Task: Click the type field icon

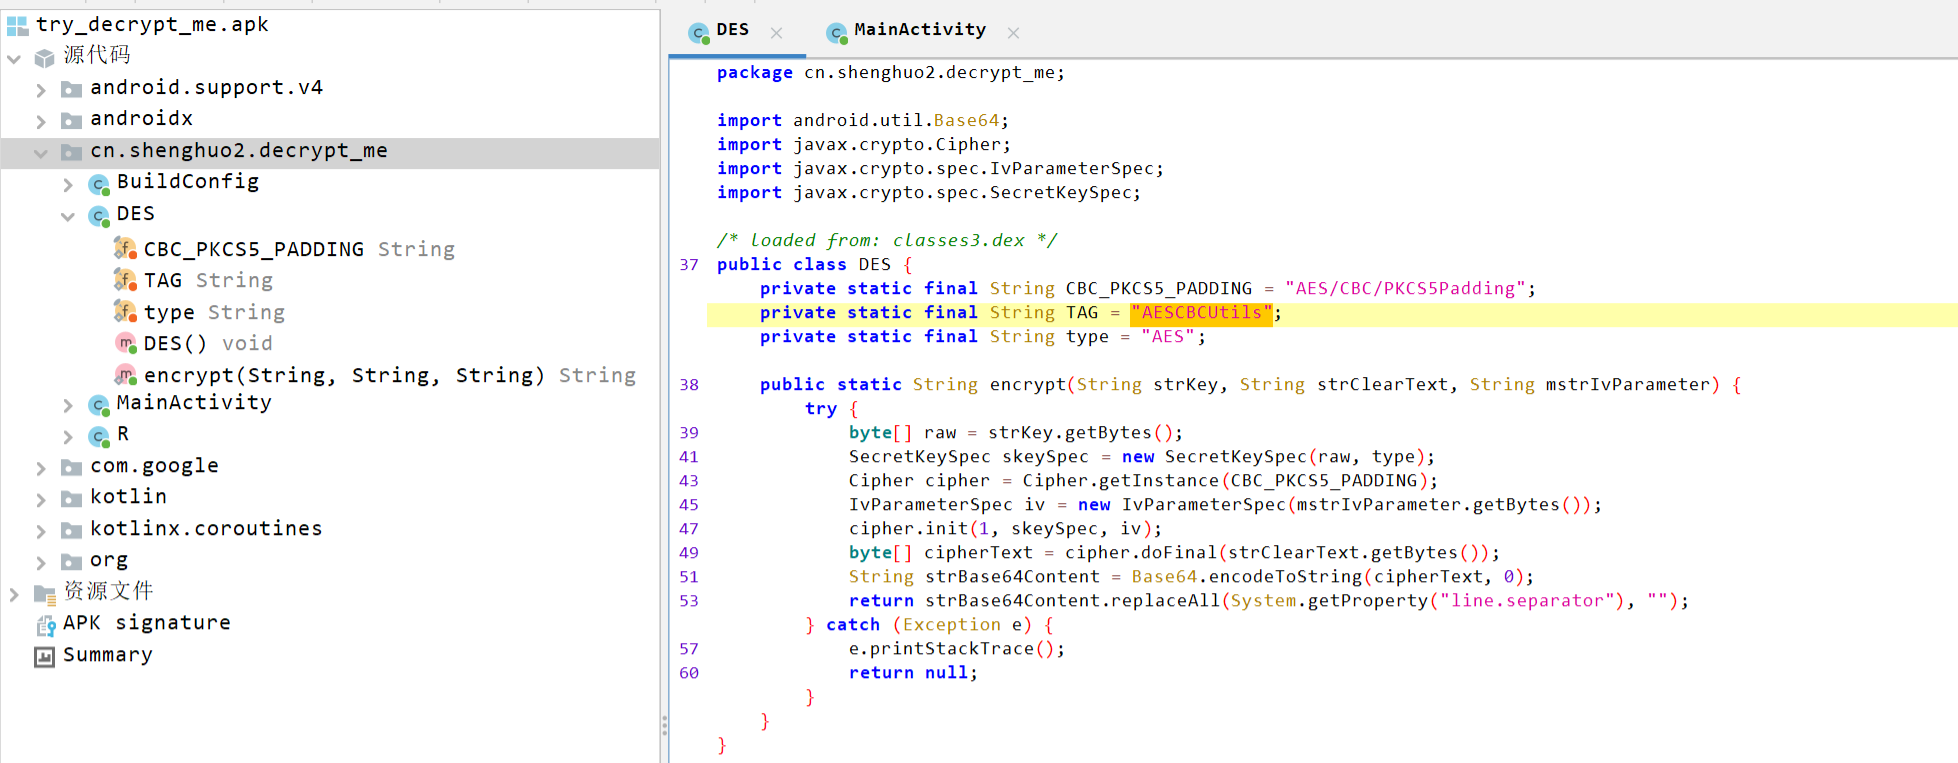Action: point(125,311)
